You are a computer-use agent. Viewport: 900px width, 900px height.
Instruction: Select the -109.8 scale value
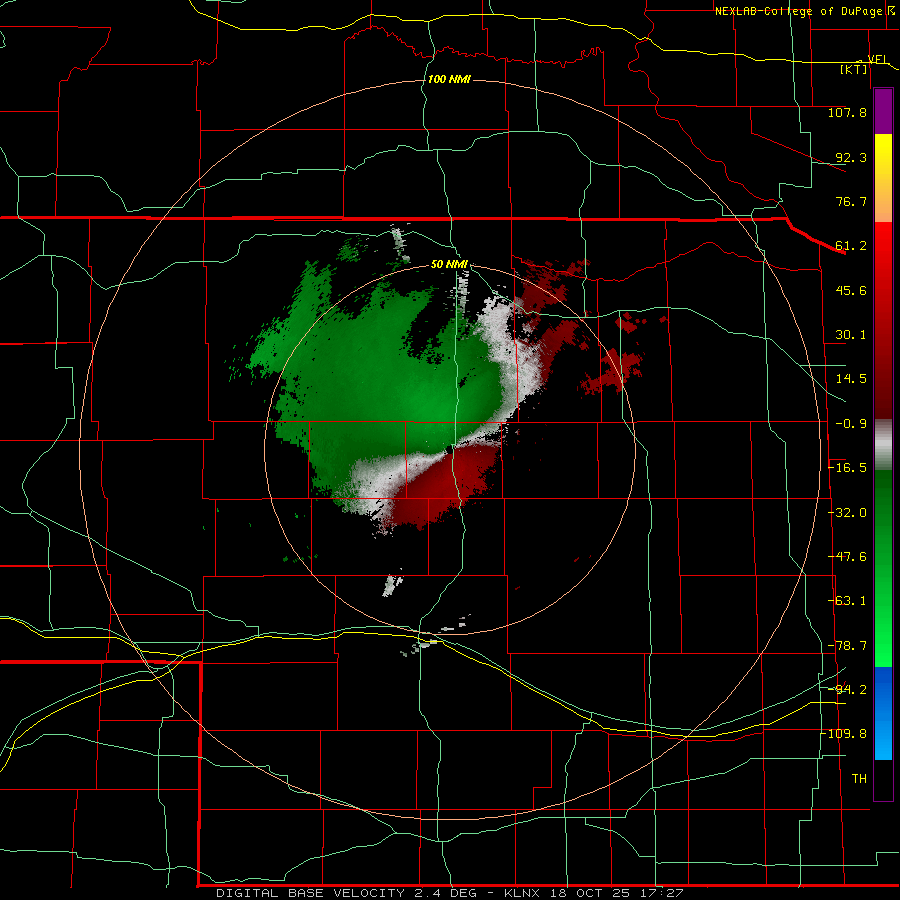pyautogui.click(x=844, y=734)
